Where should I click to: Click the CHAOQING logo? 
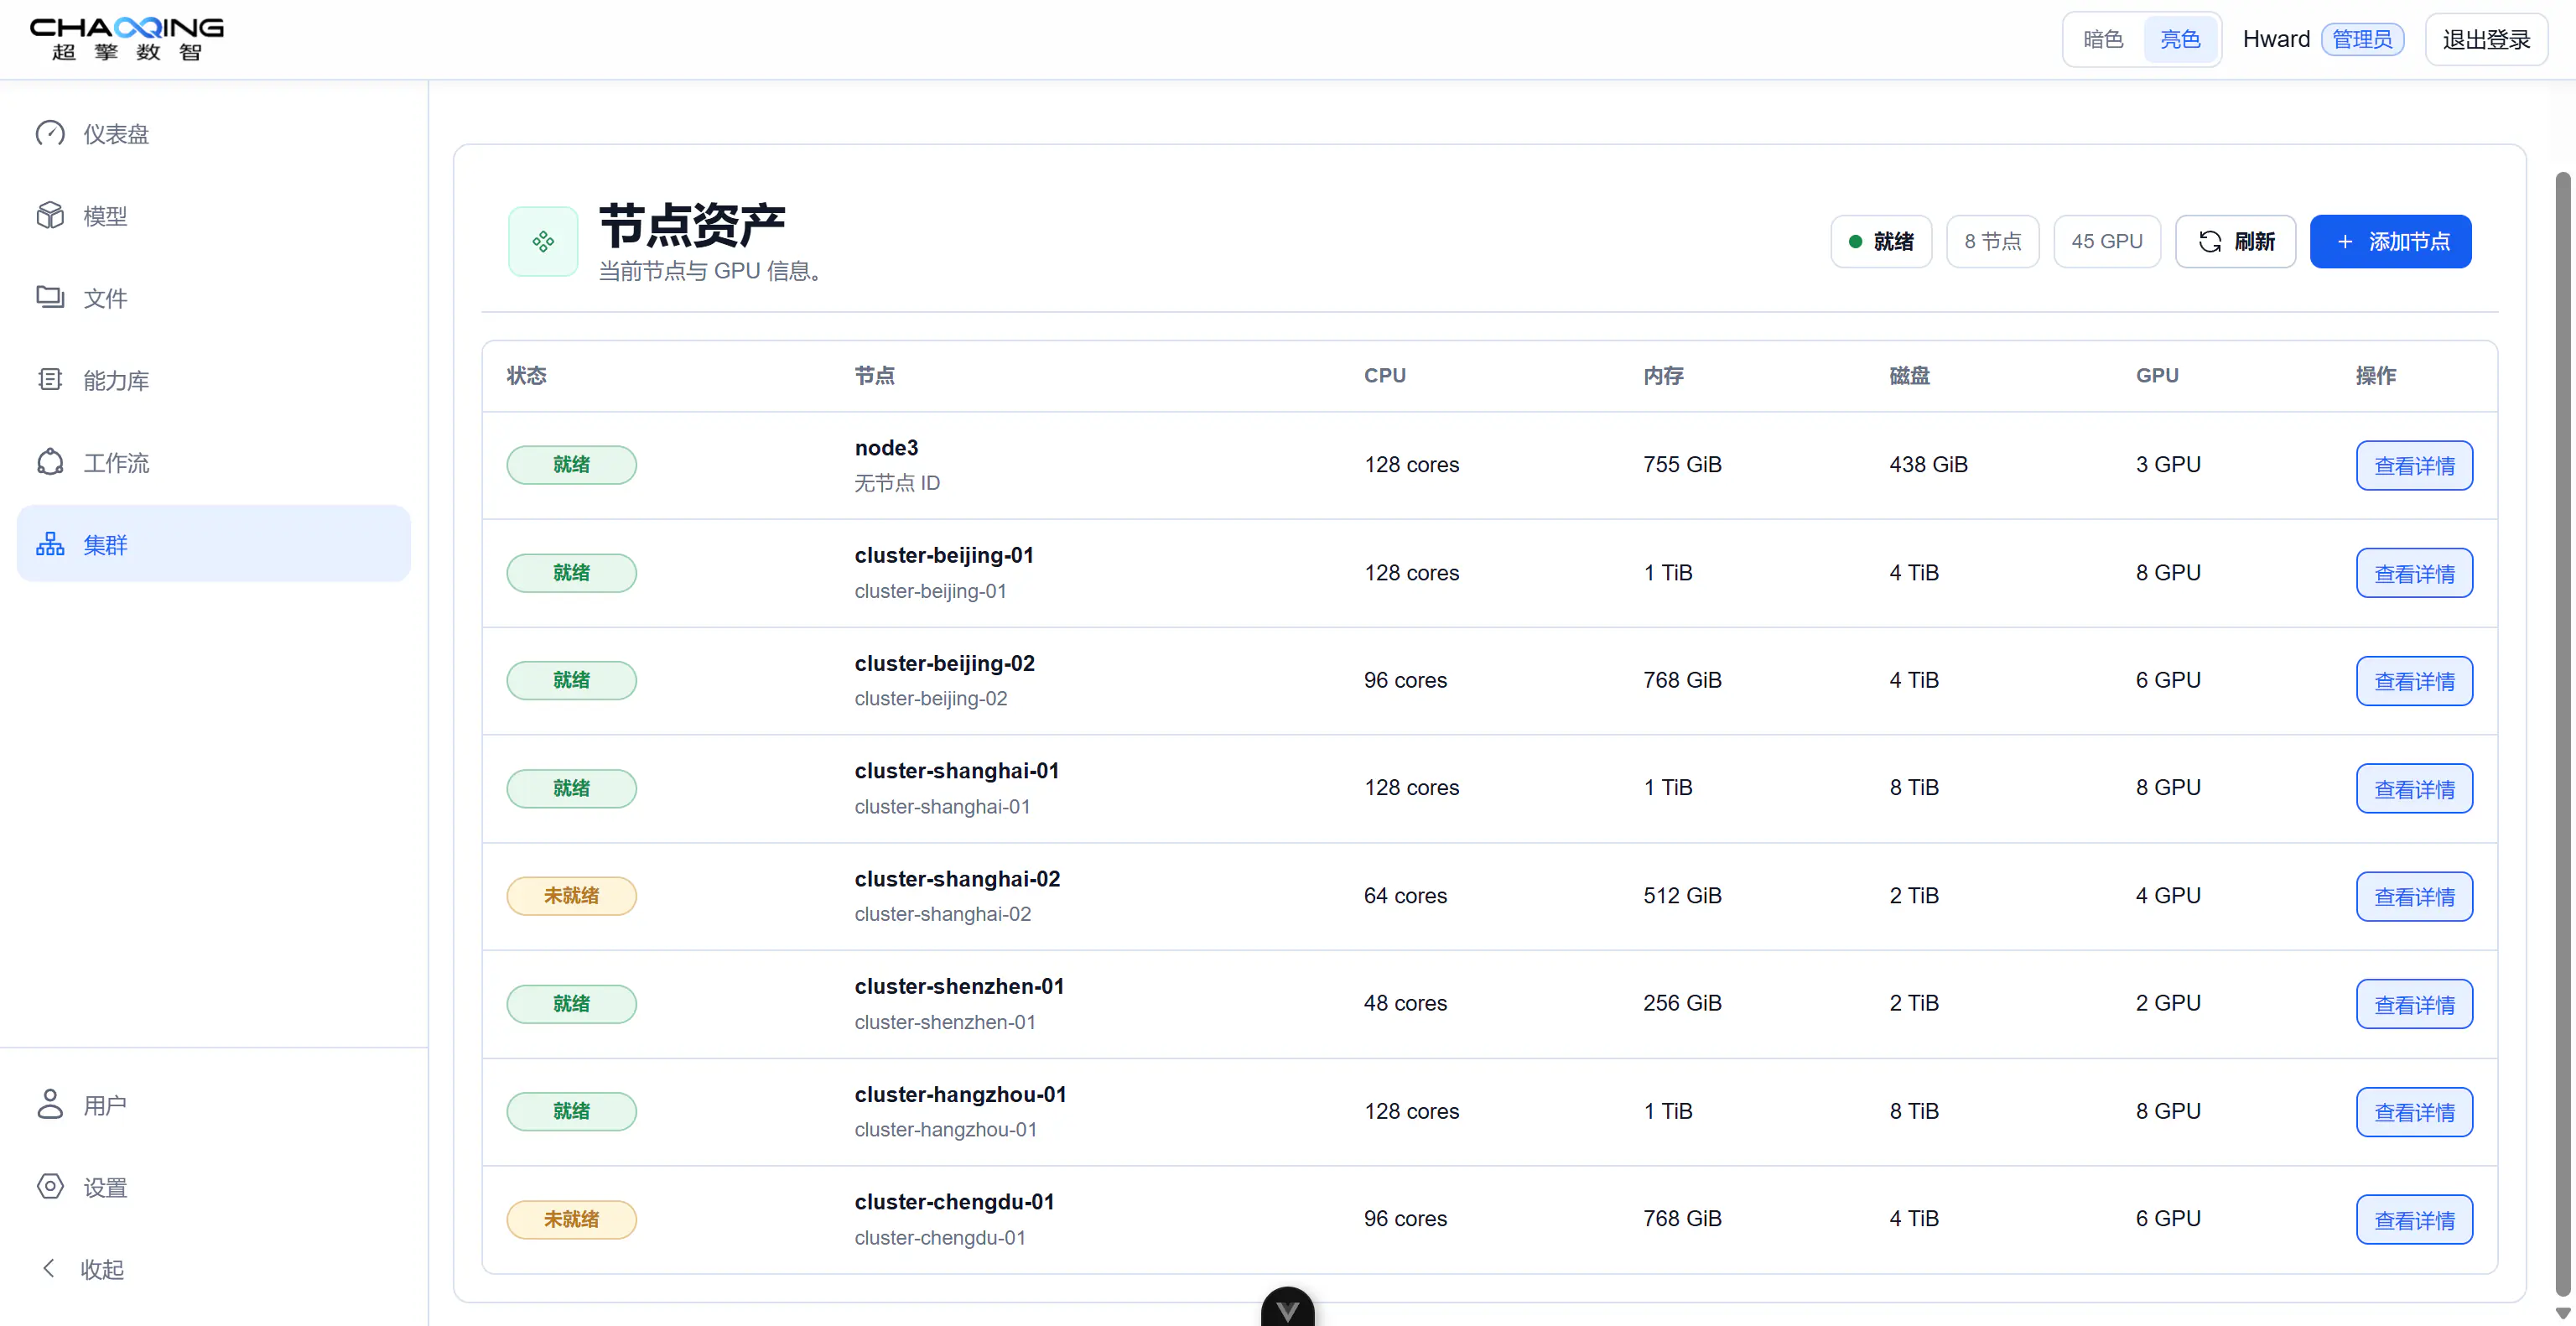tap(127, 39)
